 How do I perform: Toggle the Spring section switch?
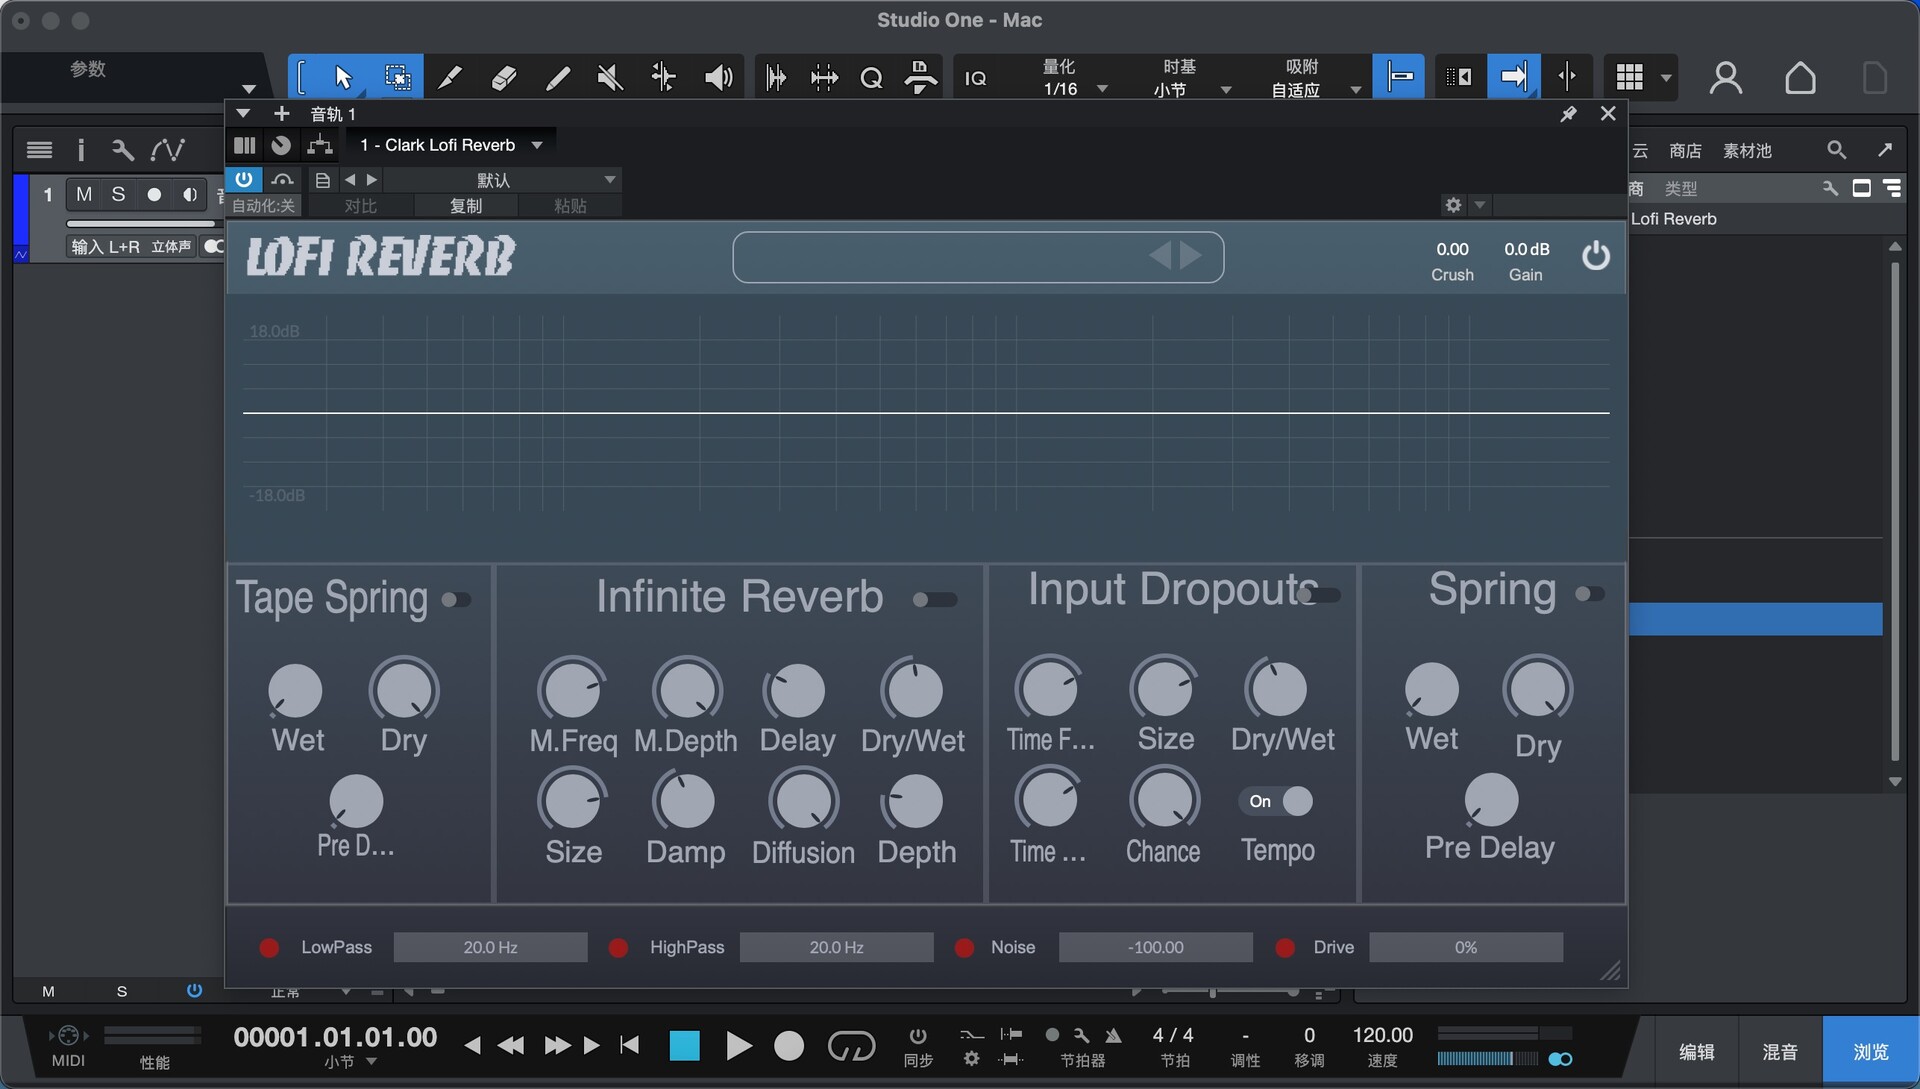click(1590, 594)
